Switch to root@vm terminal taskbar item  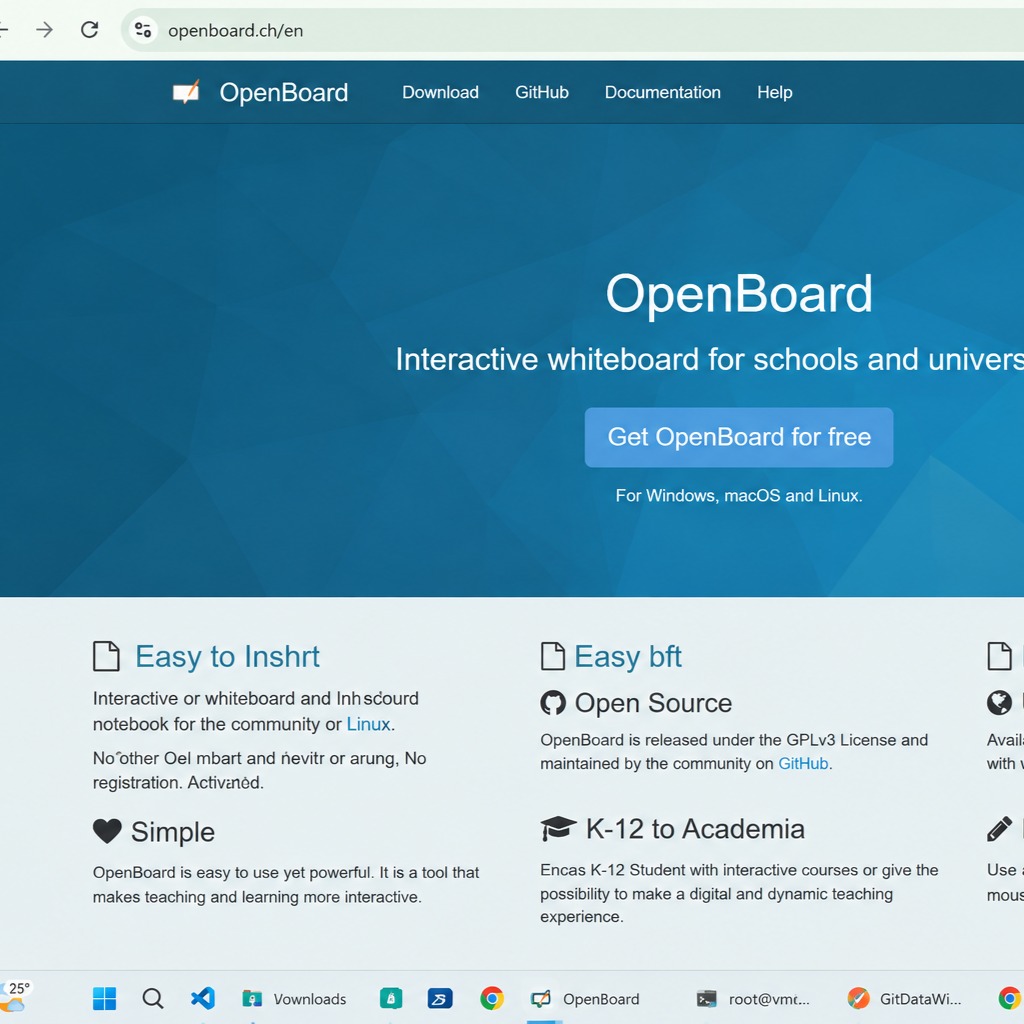click(x=753, y=999)
